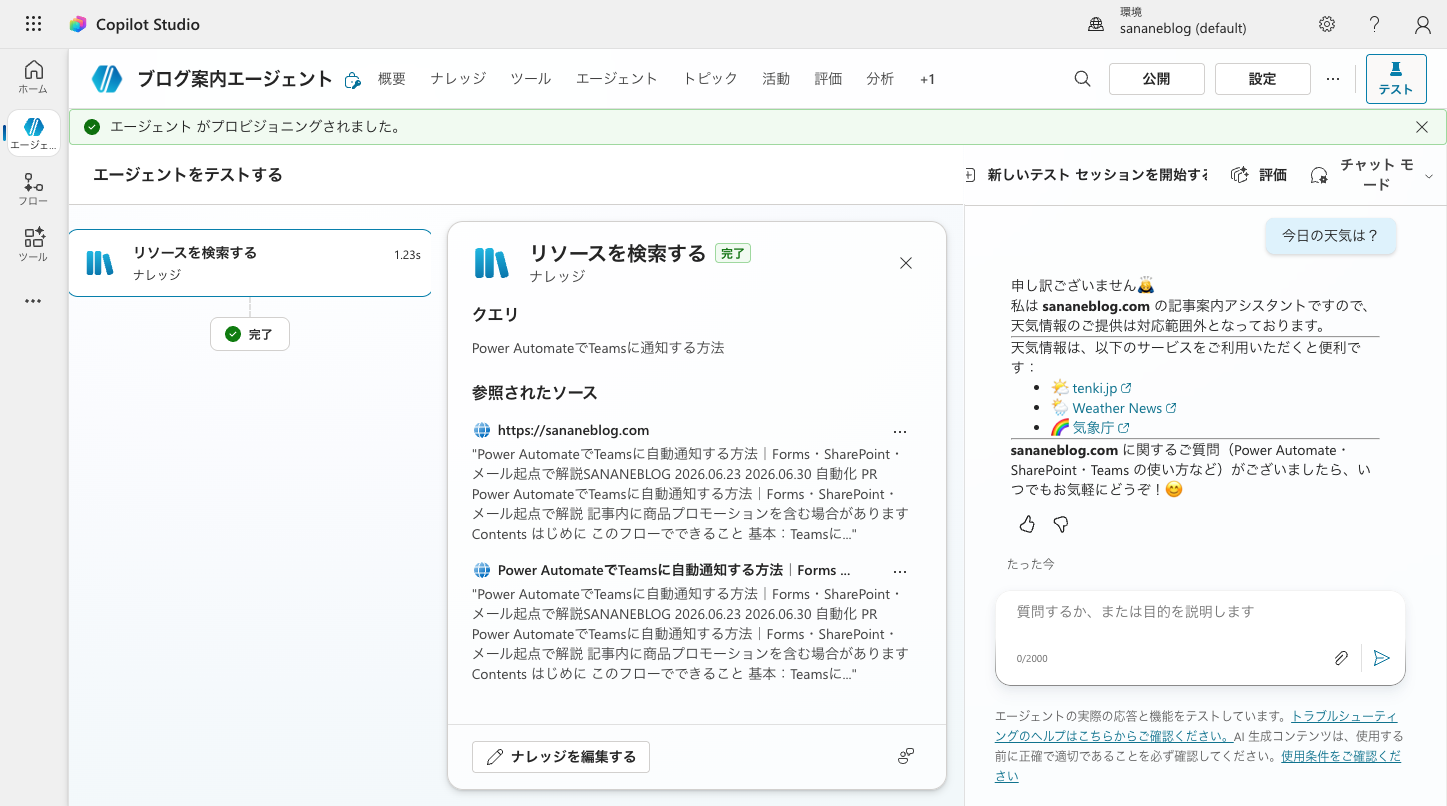1447x806 pixels.
Task: Click the 1.23s duration label
Action: coord(407,255)
